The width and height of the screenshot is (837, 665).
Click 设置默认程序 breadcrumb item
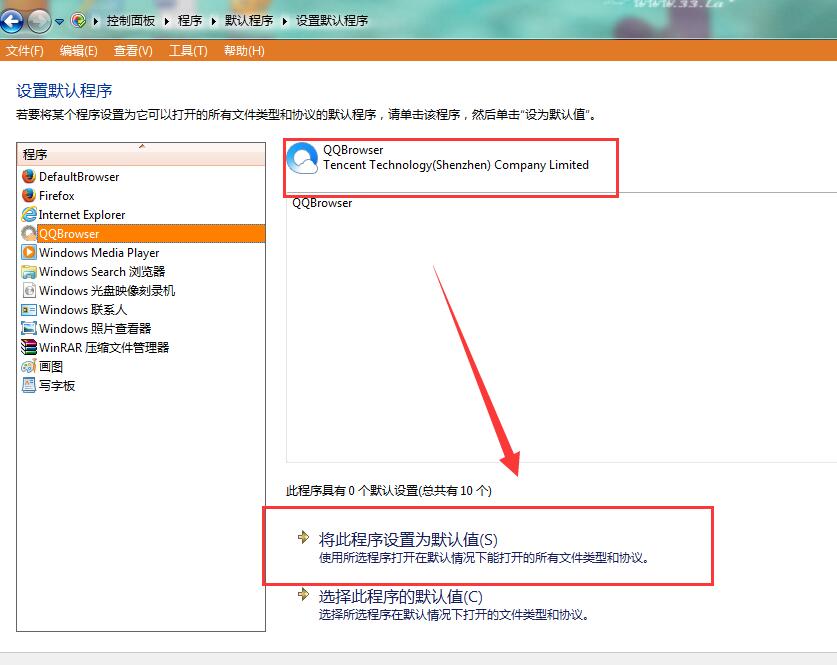pyautogui.click(x=331, y=21)
